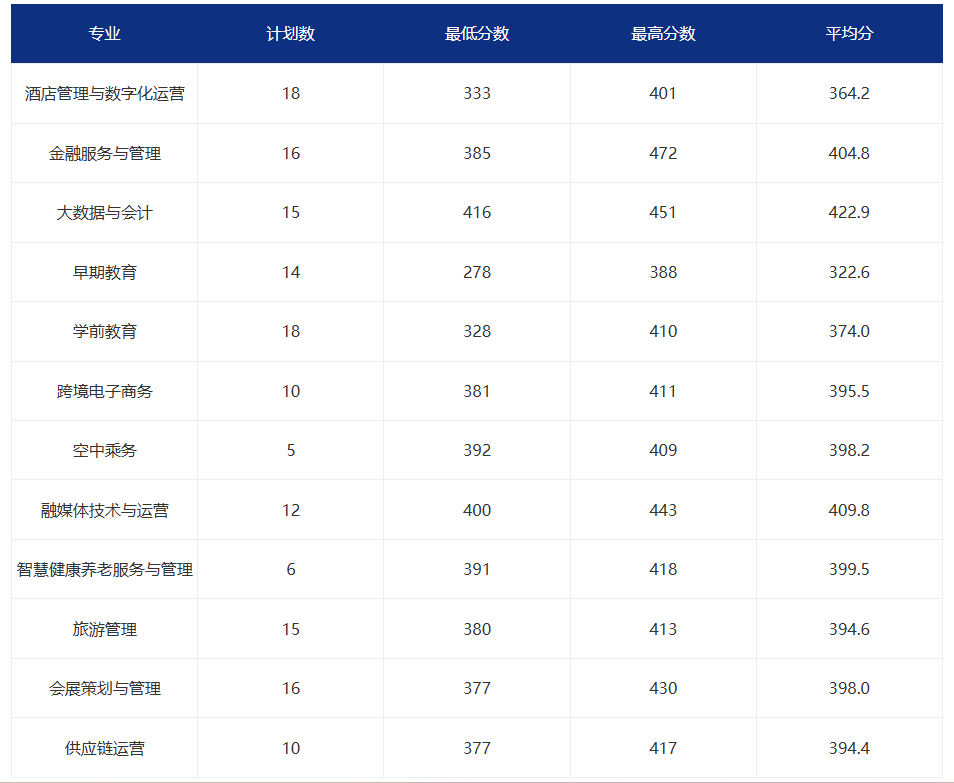Click minimum score 333 for 酒店管理

476,93
